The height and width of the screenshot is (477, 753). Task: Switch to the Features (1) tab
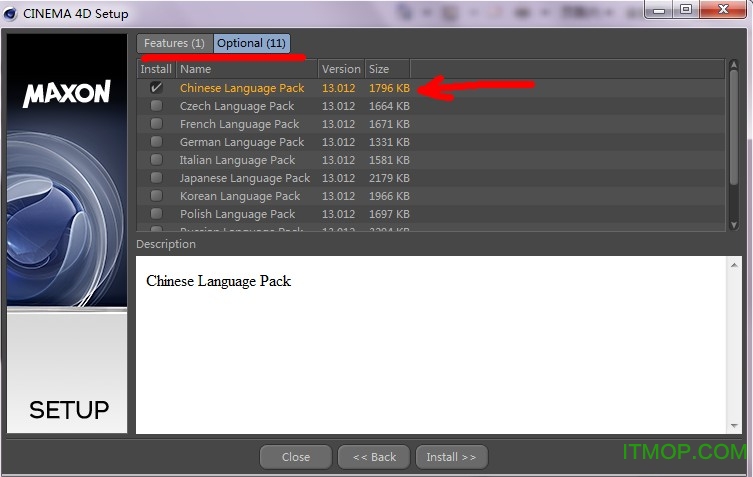[x=174, y=43]
